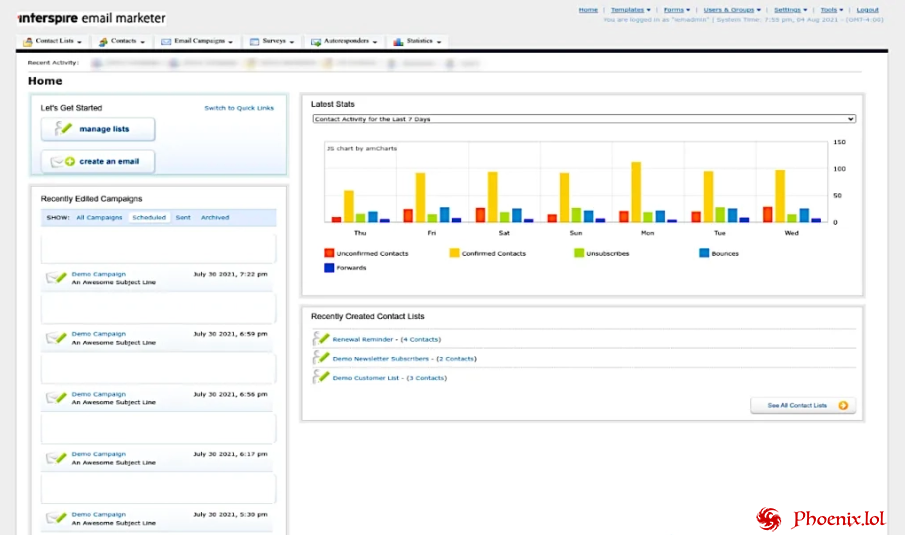The height and width of the screenshot is (535, 905).
Task: Switch to the Scheduled campaigns tab
Action: pos(149,217)
